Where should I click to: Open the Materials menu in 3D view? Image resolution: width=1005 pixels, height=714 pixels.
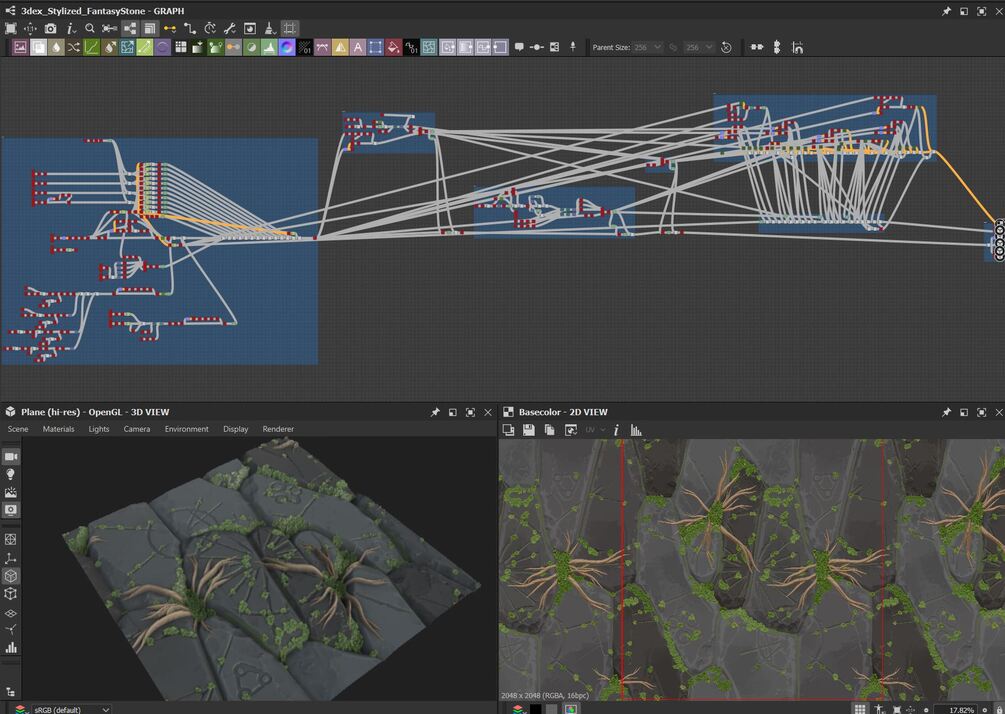pyautogui.click(x=58, y=429)
